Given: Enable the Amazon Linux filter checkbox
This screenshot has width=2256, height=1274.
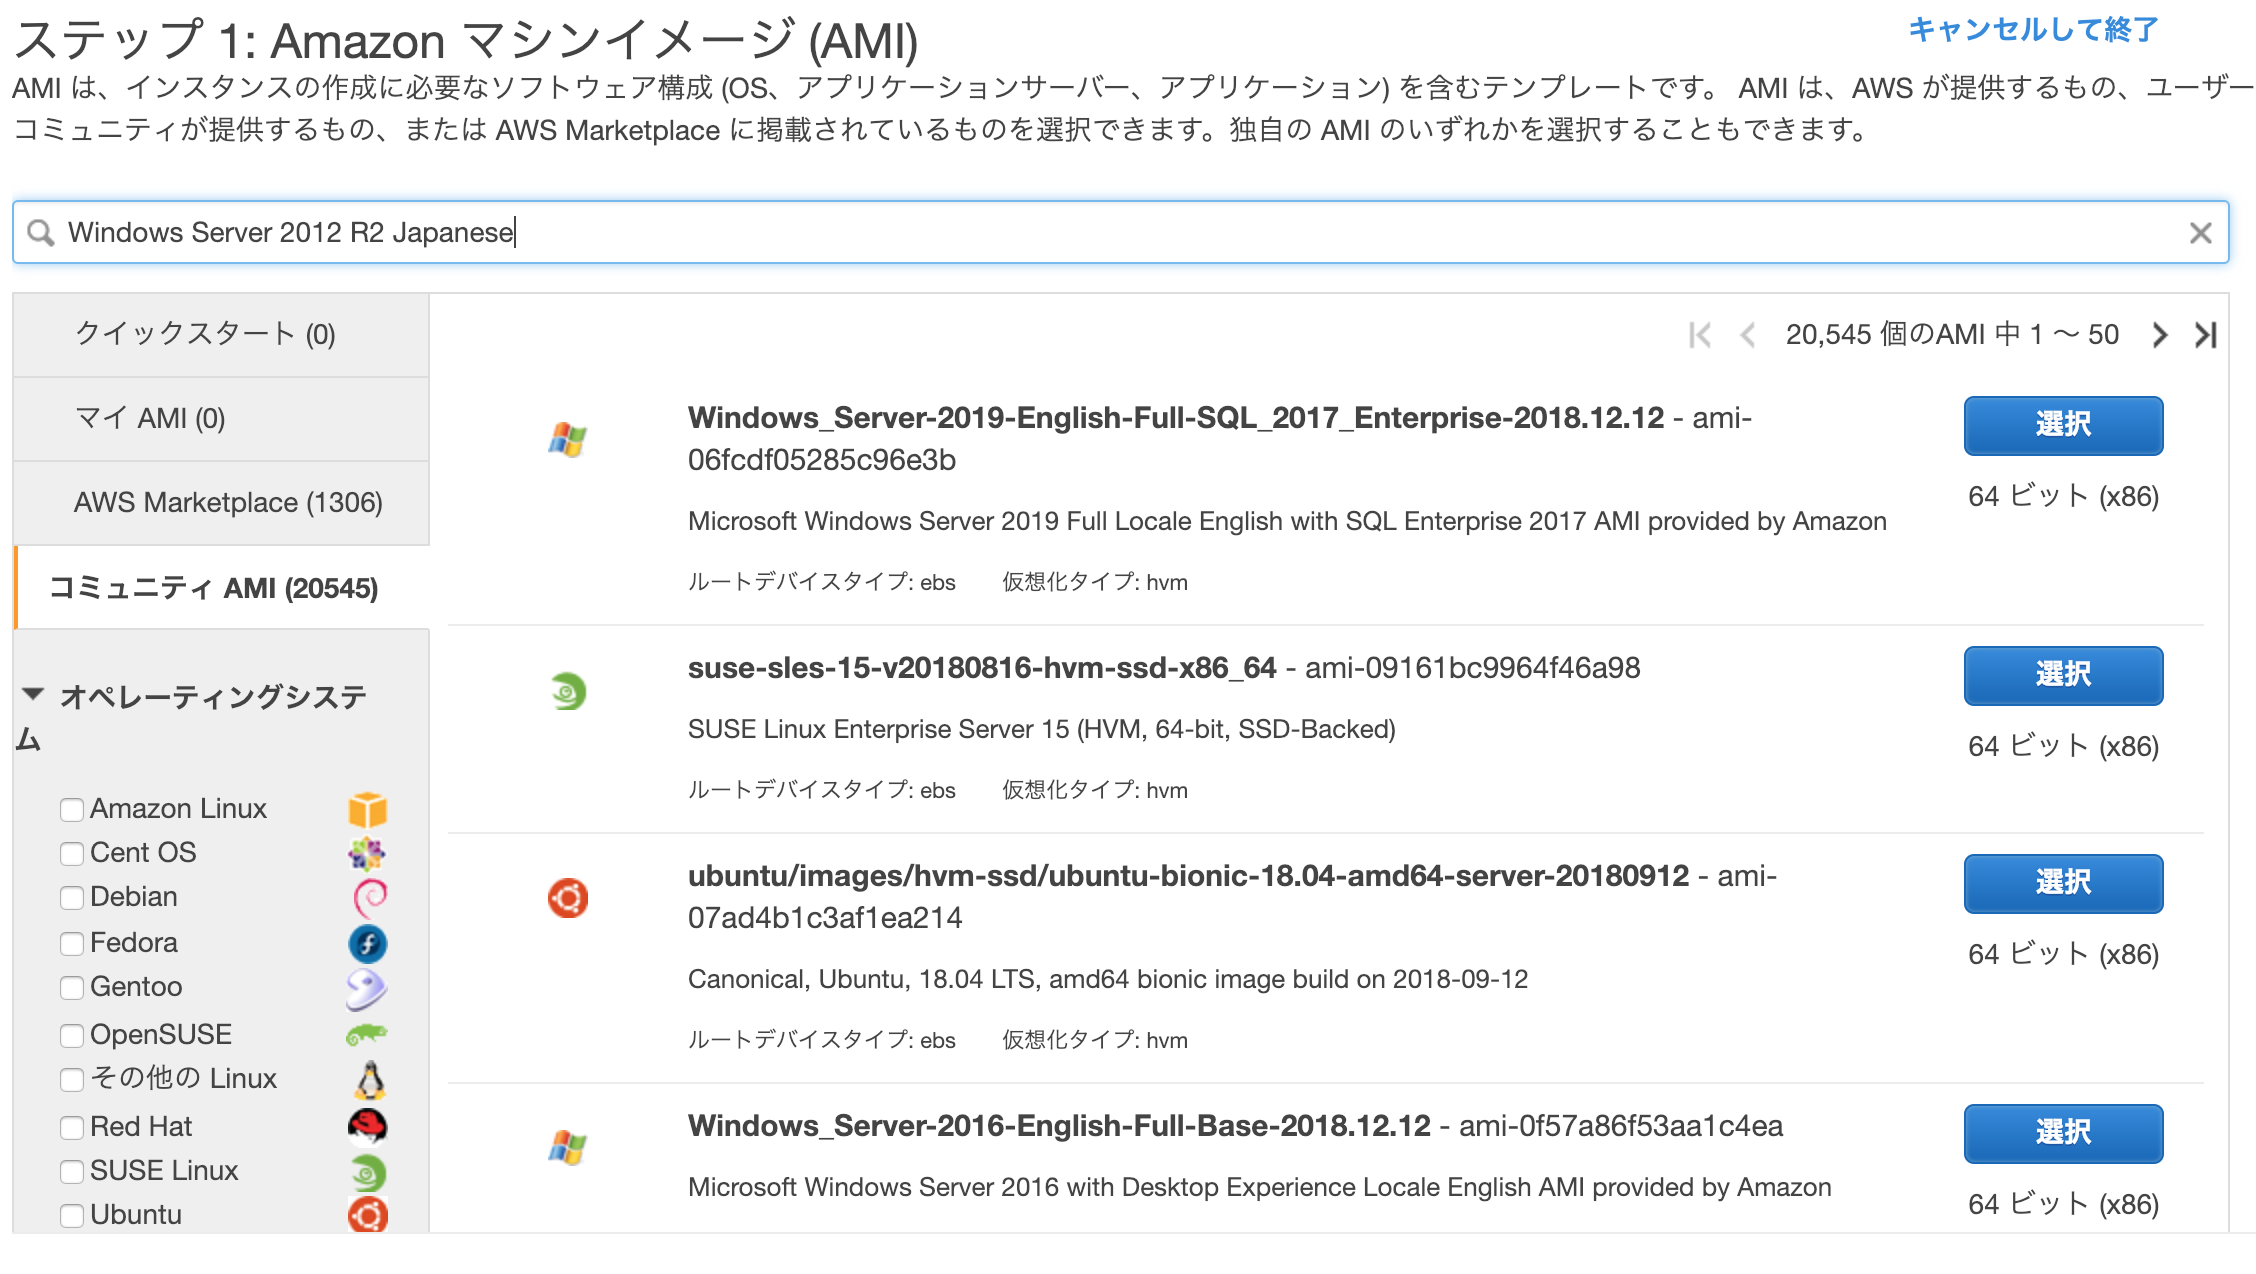Looking at the screenshot, I should (x=72, y=809).
